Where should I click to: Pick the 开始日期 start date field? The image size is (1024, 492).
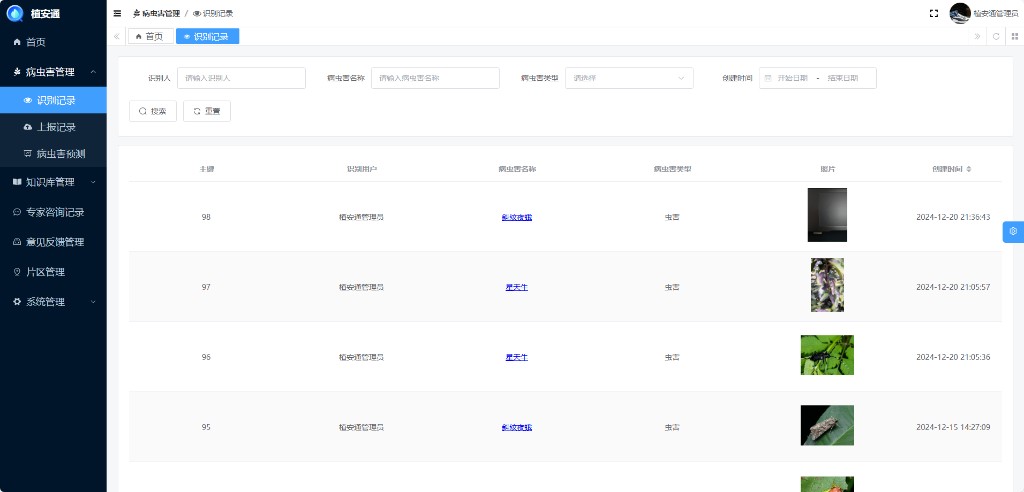point(792,78)
